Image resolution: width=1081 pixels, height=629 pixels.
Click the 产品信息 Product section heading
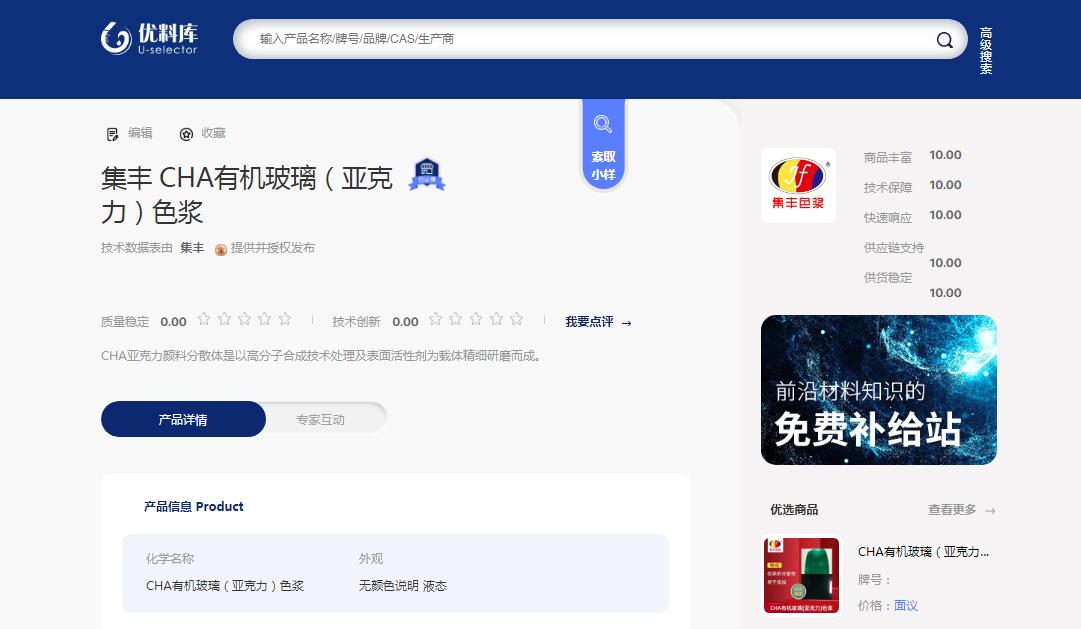194,507
